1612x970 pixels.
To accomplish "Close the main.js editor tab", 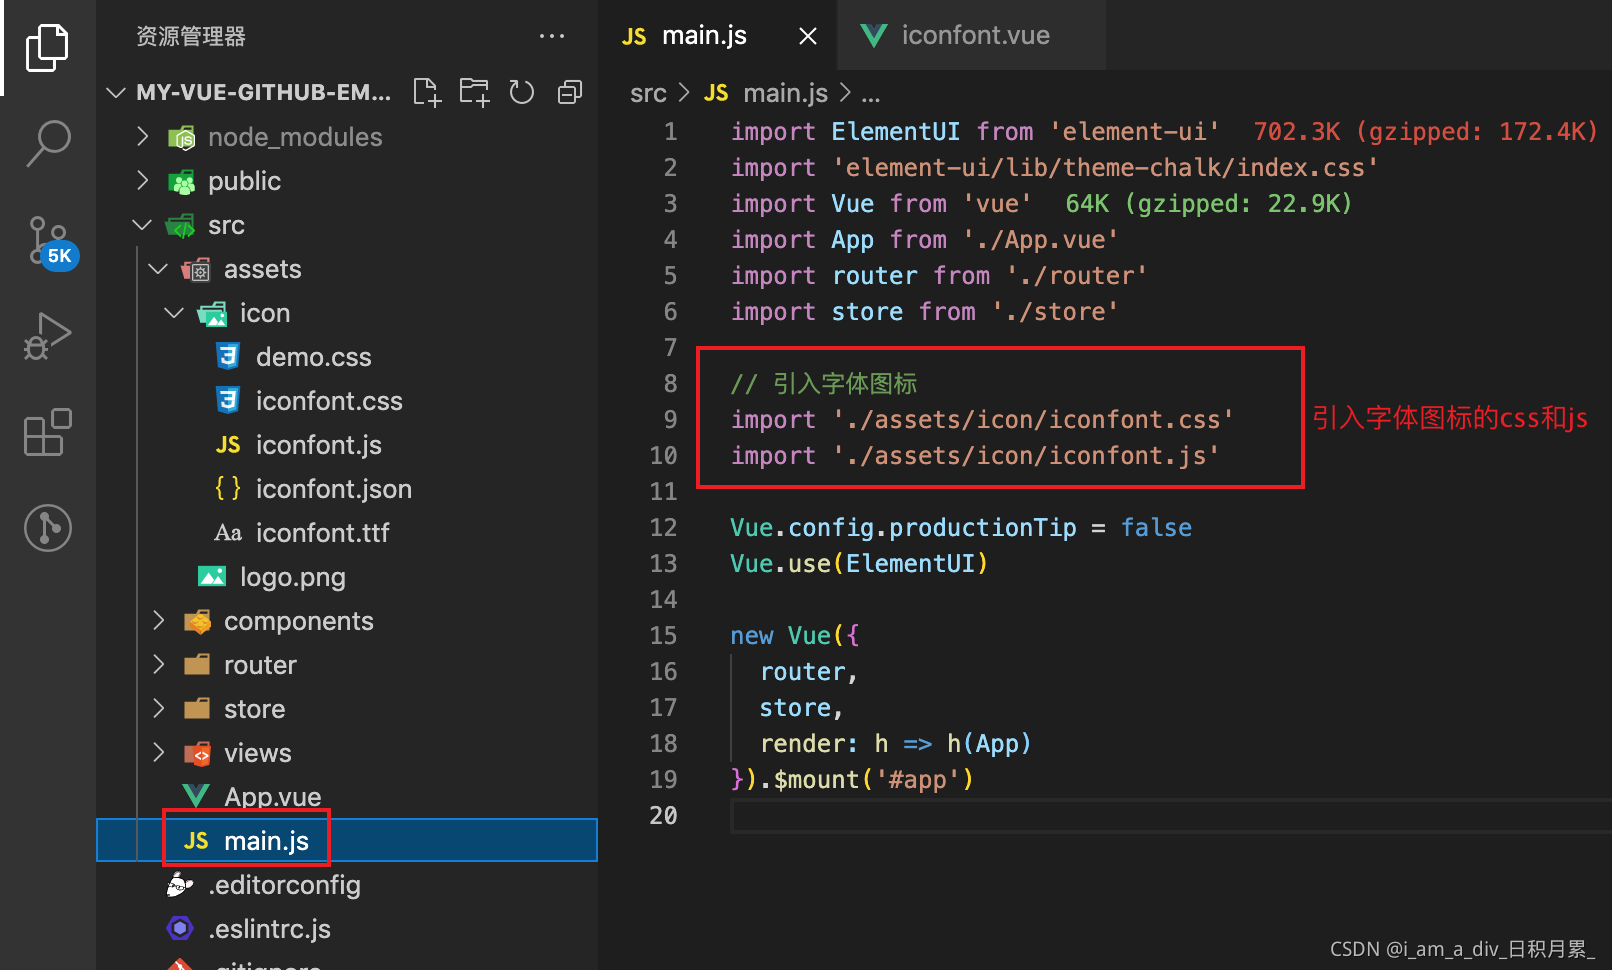I will pyautogui.click(x=808, y=36).
